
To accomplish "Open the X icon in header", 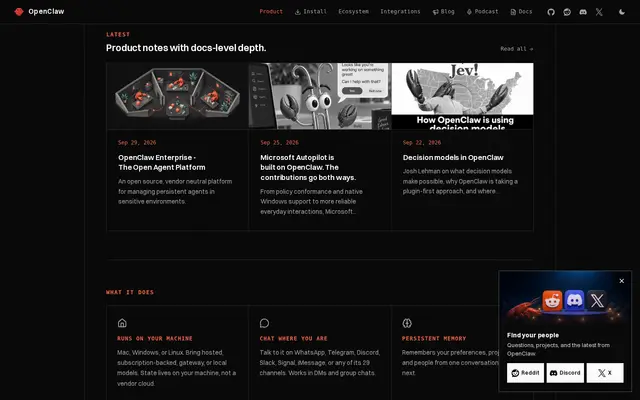I will coord(599,12).
